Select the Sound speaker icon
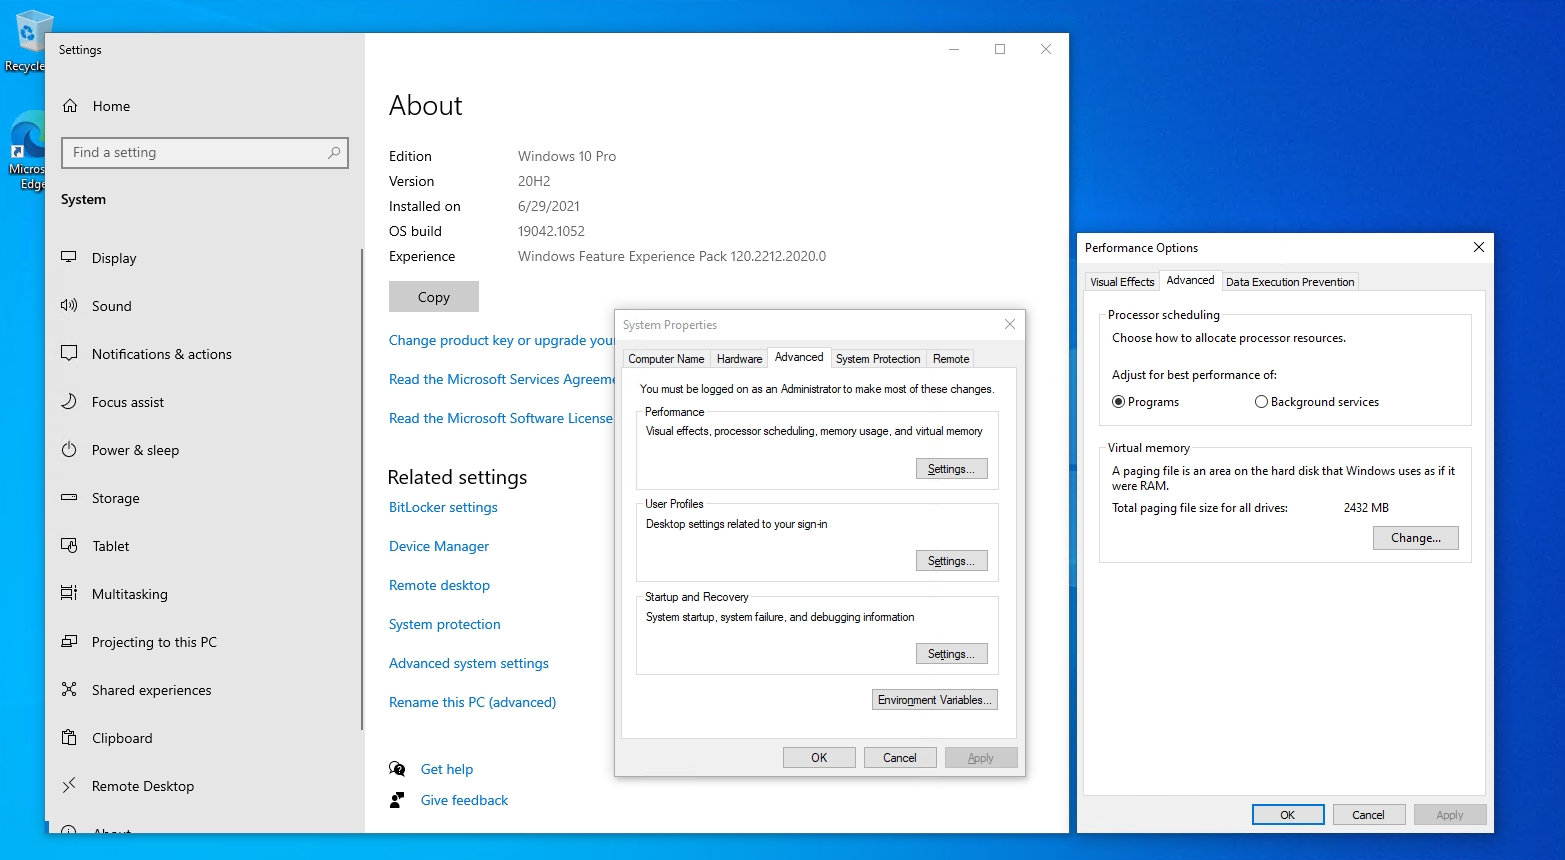 point(69,305)
